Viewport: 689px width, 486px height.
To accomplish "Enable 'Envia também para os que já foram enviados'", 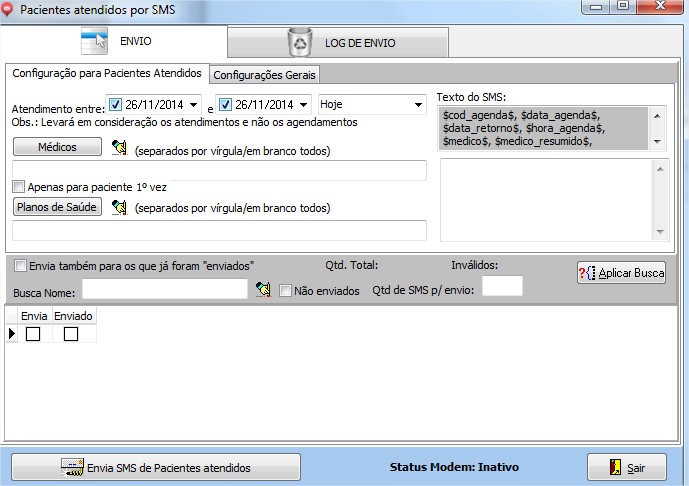I will (x=21, y=266).
